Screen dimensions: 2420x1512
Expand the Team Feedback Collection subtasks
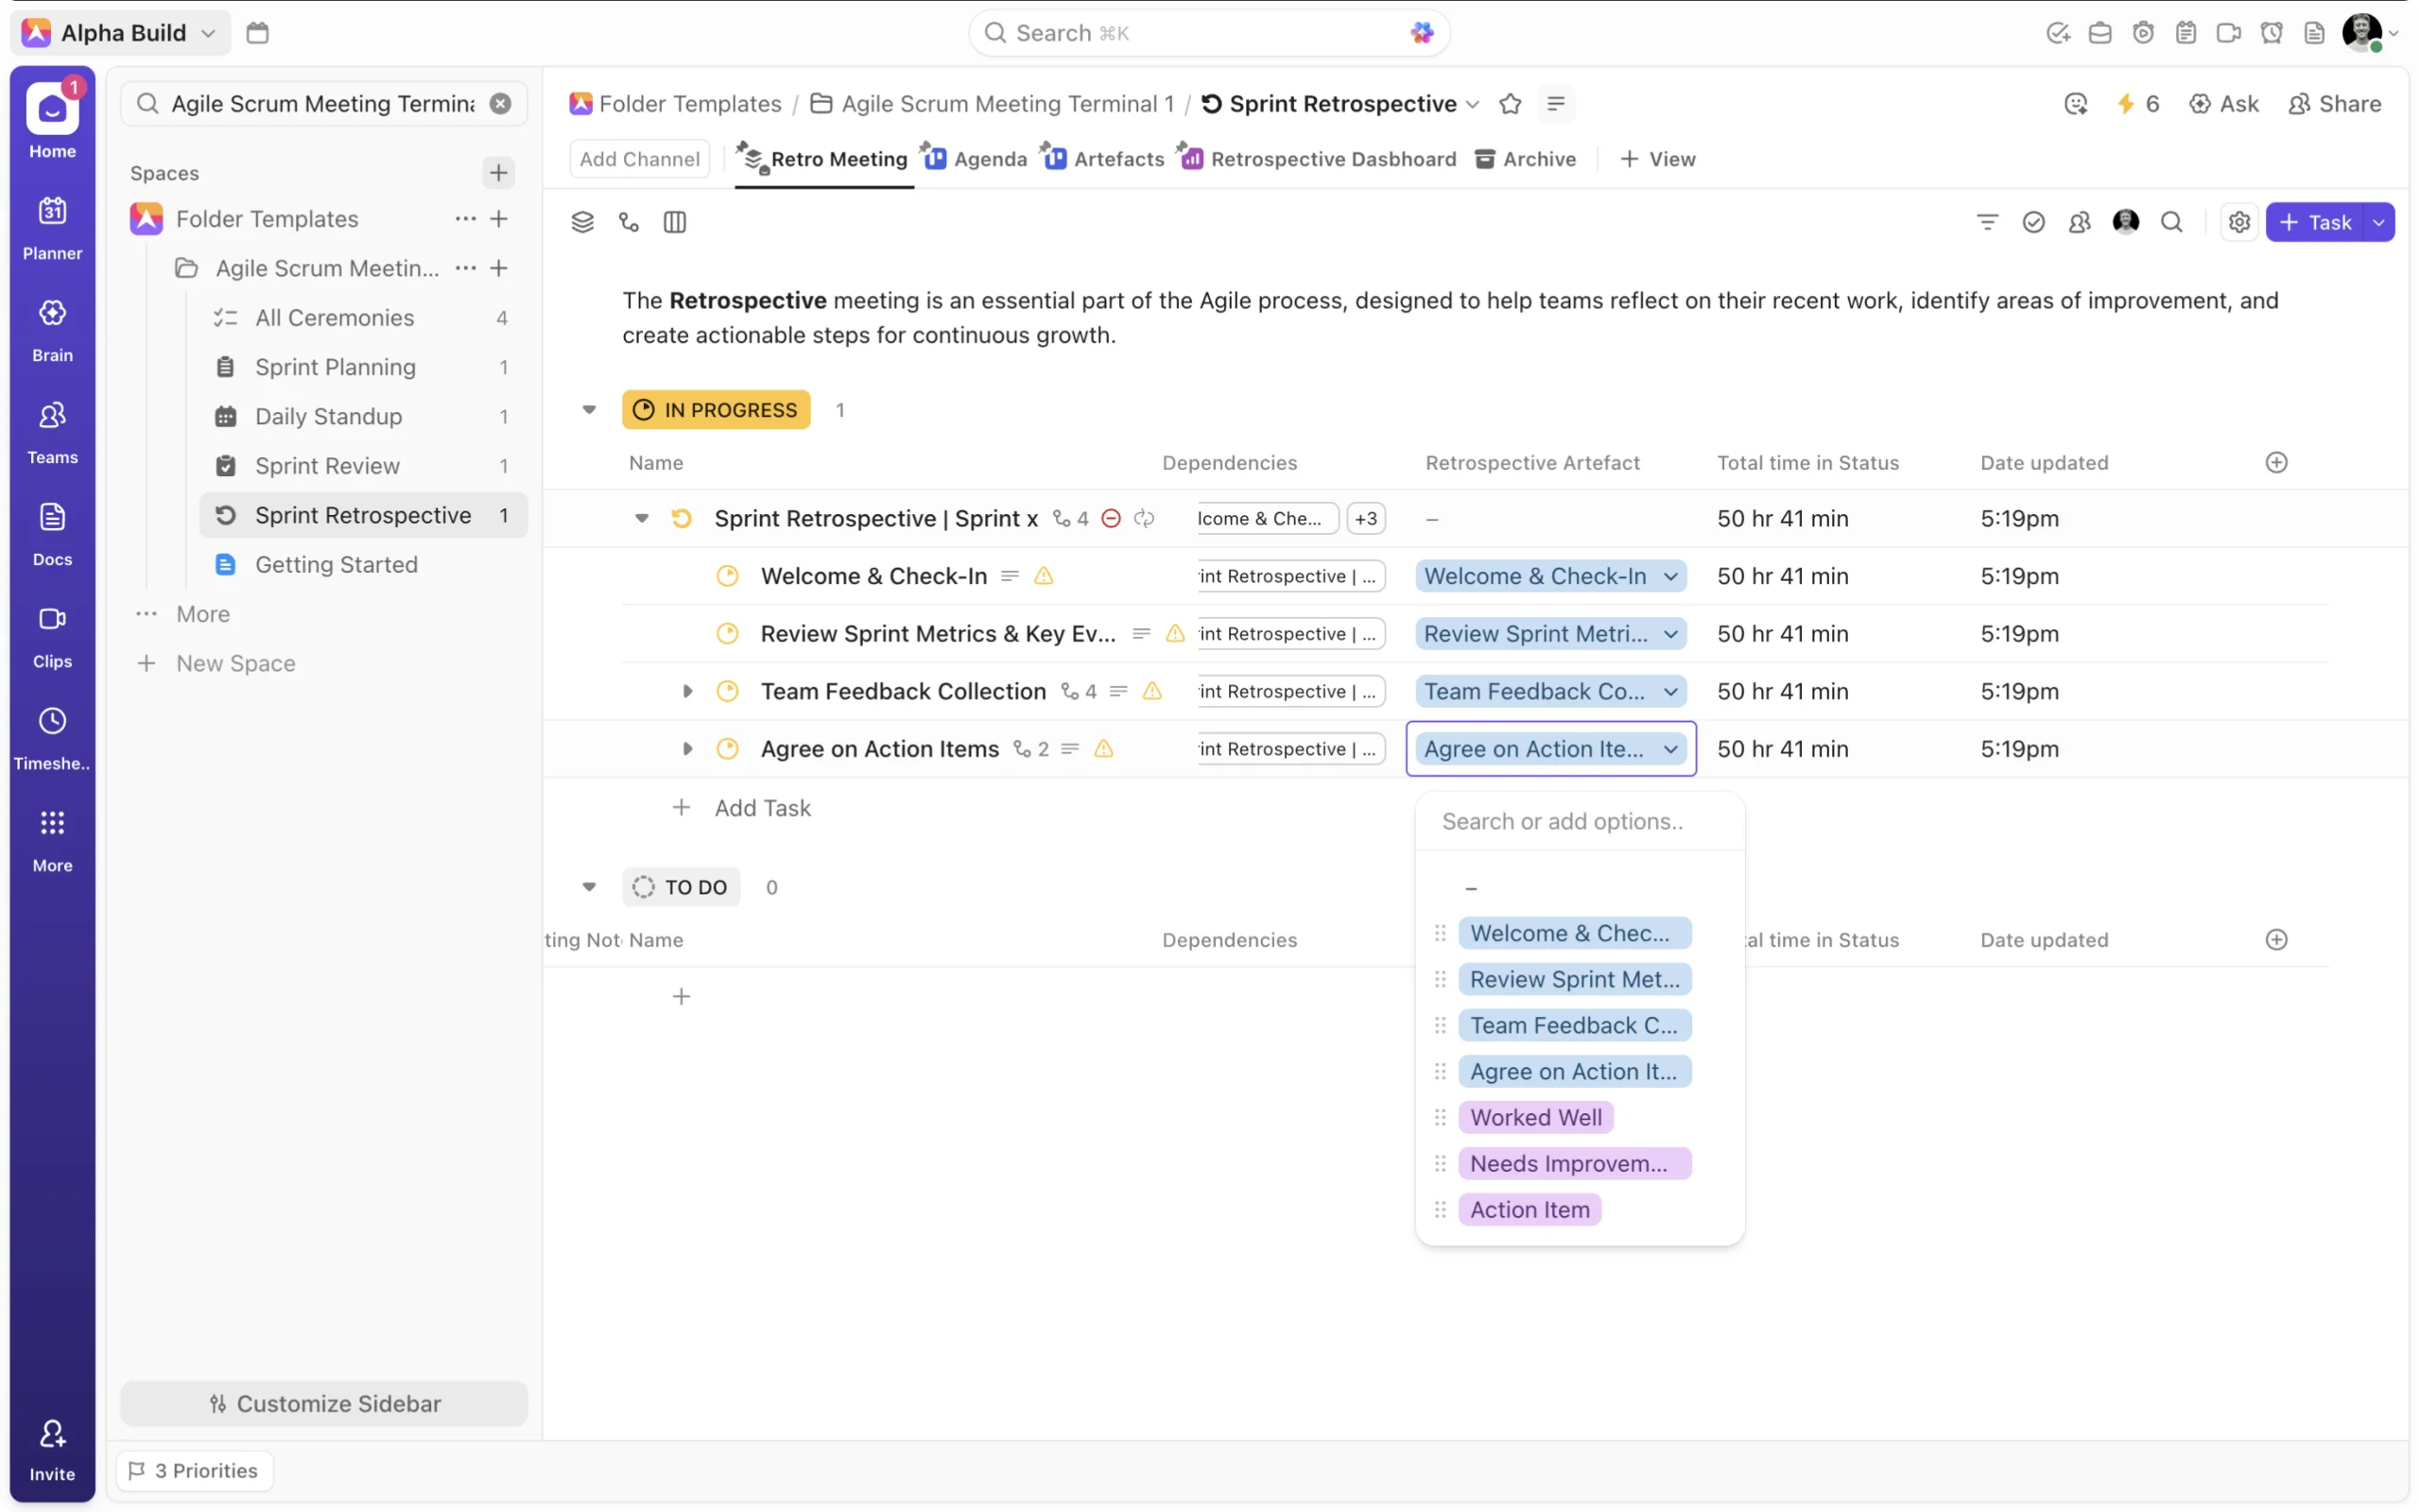coord(687,691)
